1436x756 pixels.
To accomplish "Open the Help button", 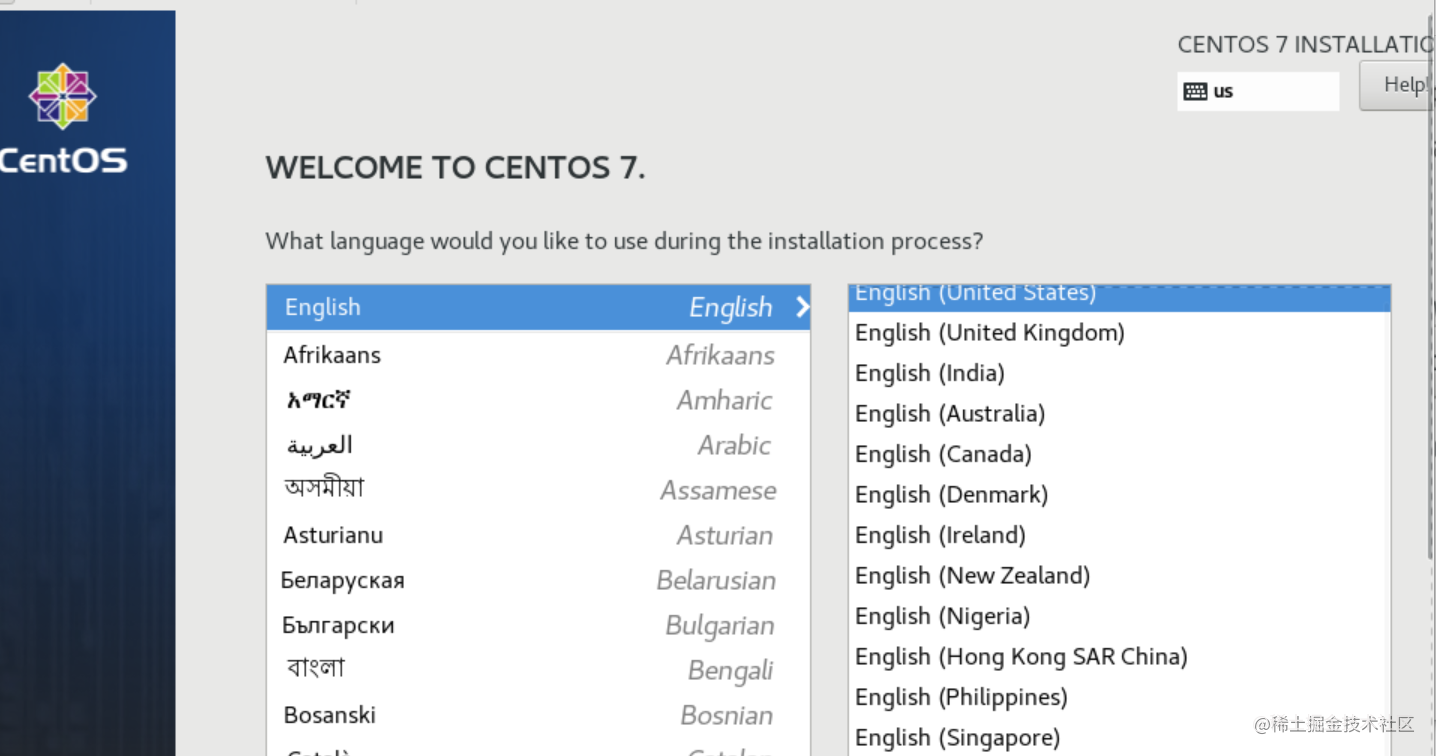I will tap(1398, 85).
